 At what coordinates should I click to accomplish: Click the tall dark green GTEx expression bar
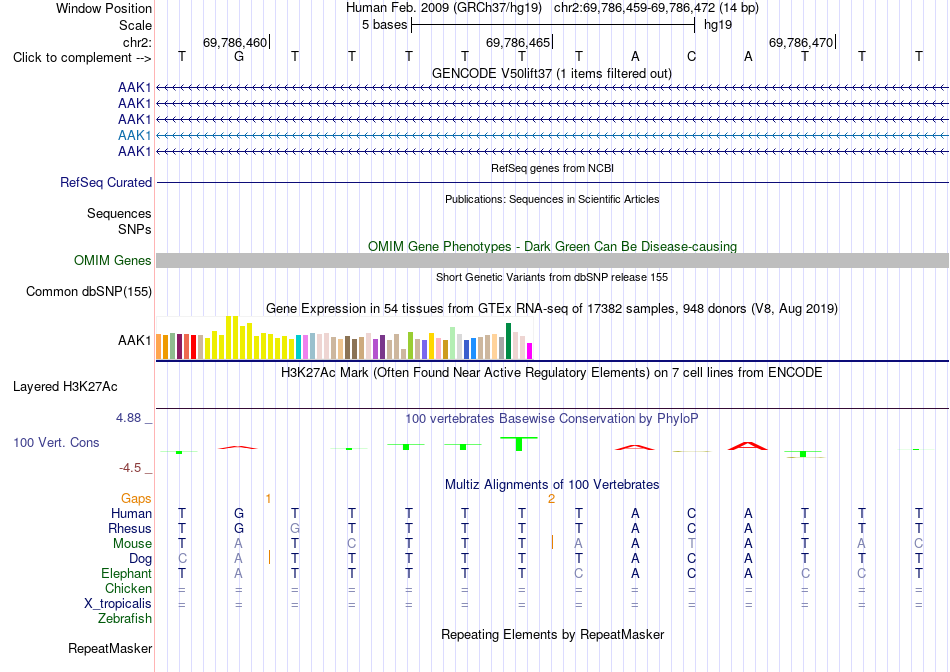(508, 341)
